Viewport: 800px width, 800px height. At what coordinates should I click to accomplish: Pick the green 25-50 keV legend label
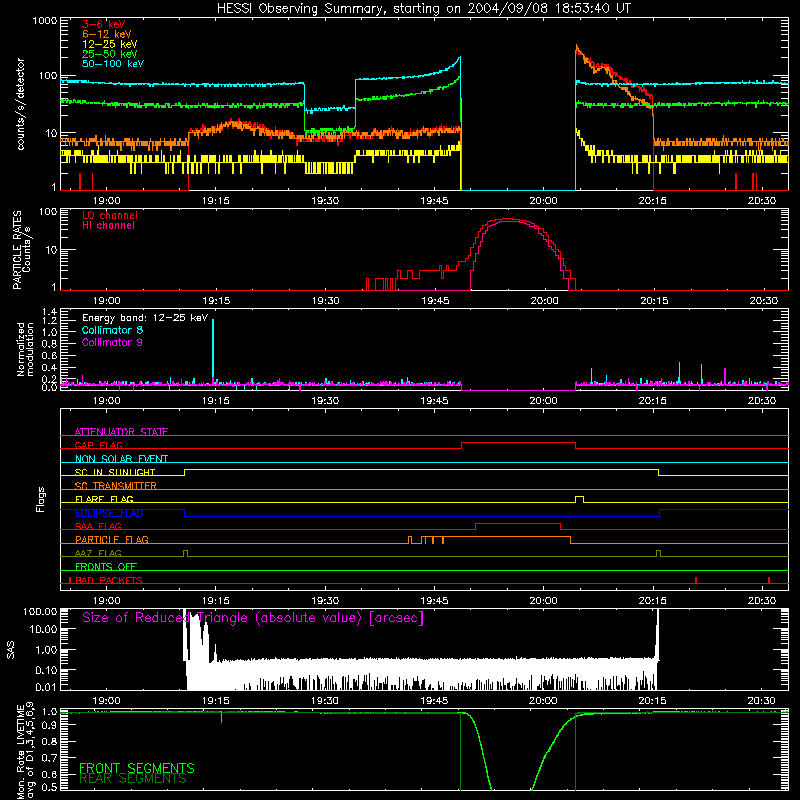(110, 54)
